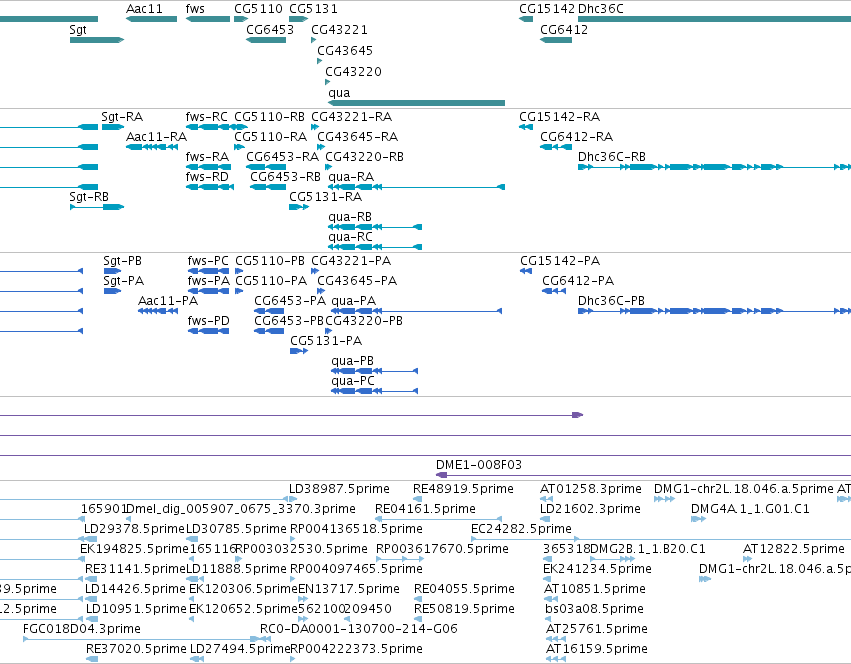
Task: Select transcript Sgt-RB
Action: [97, 207]
